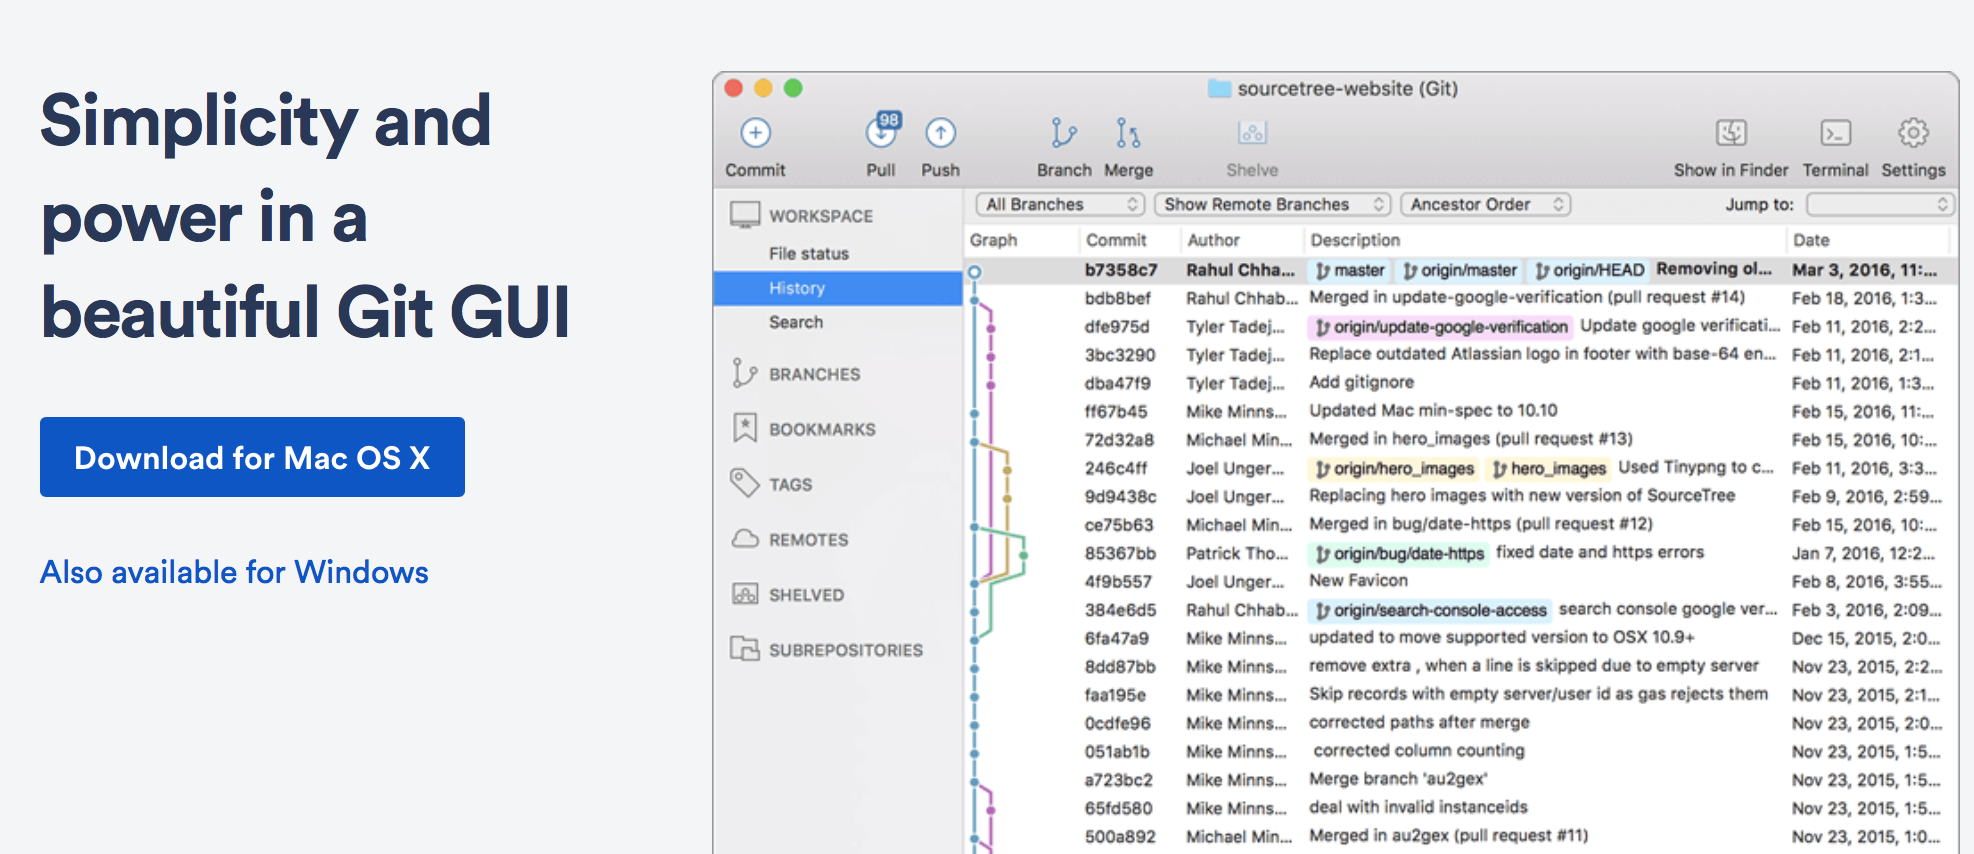
Task: Select File status in sidebar
Action: (838, 254)
